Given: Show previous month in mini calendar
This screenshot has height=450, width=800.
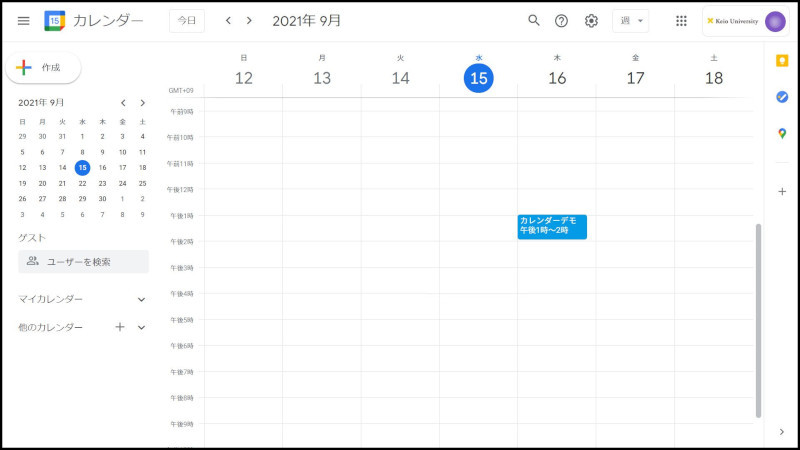Looking at the screenshot, I should (x=123, y=103).
